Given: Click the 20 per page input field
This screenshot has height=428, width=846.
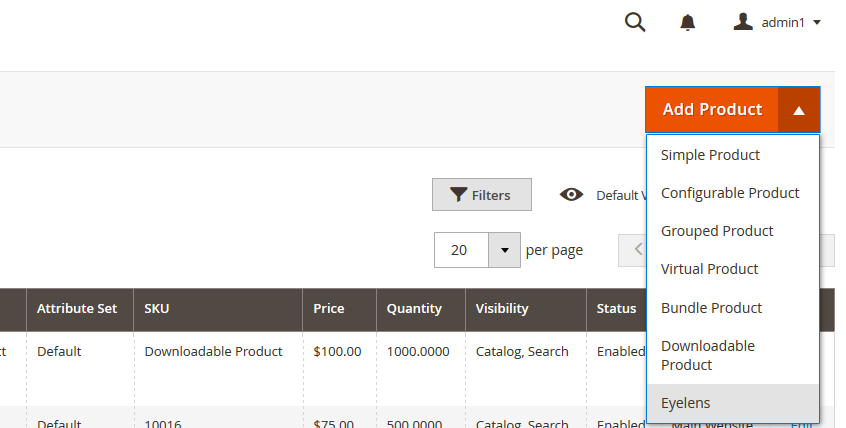Looking at the screenshot, I should point(461,250).
